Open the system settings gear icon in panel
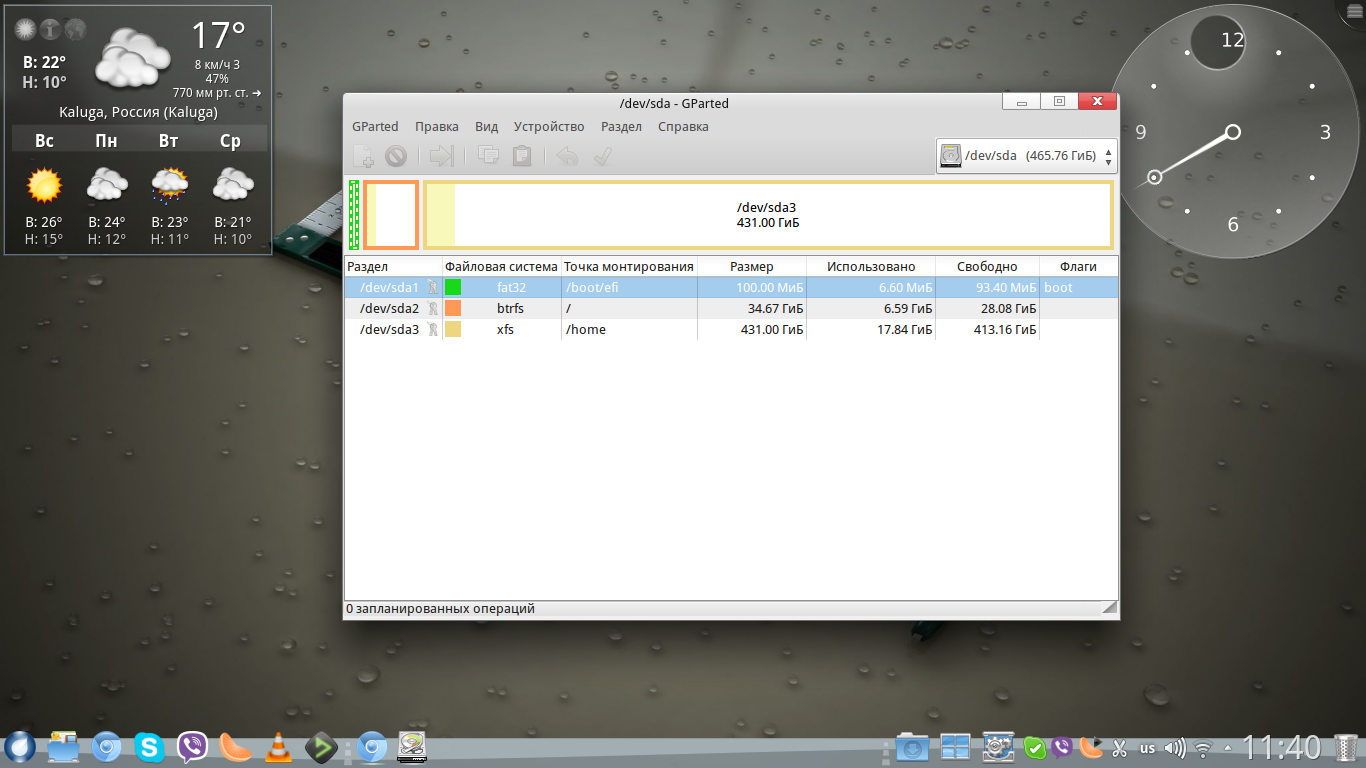 click(999, 747)
